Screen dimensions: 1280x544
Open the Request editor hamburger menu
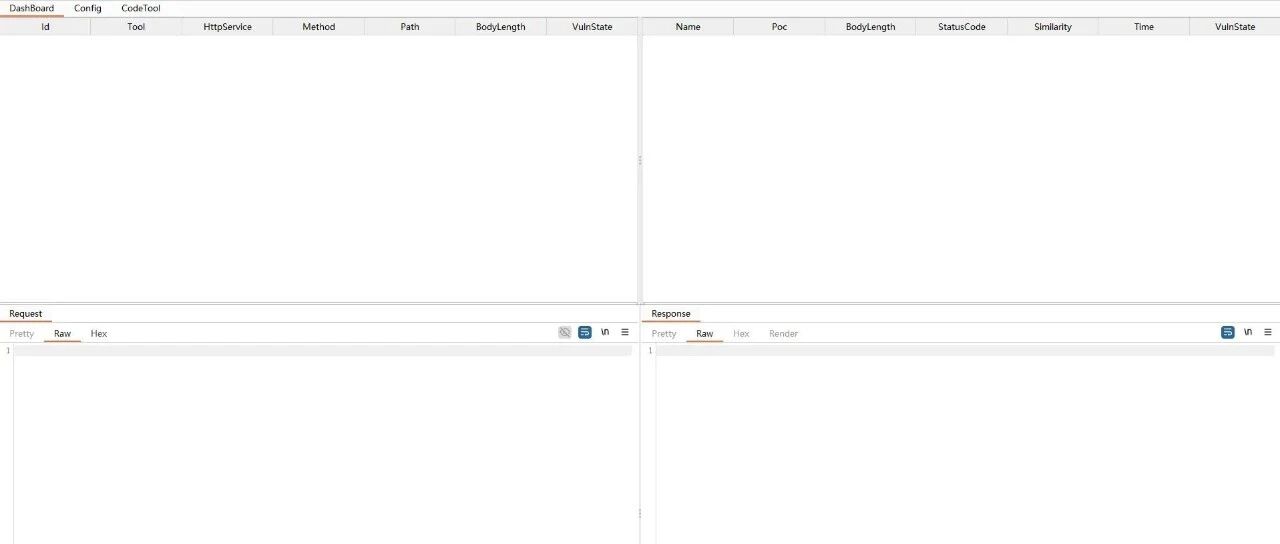click(625, 332)
